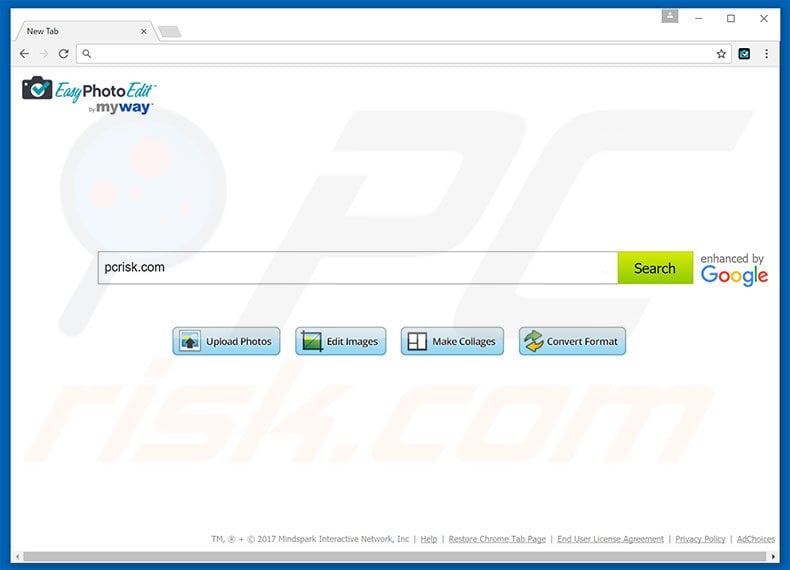The width and height of the screenshot is (790, 570).
Task: Reload the page with the refresh icon
Action: point(63,53)
